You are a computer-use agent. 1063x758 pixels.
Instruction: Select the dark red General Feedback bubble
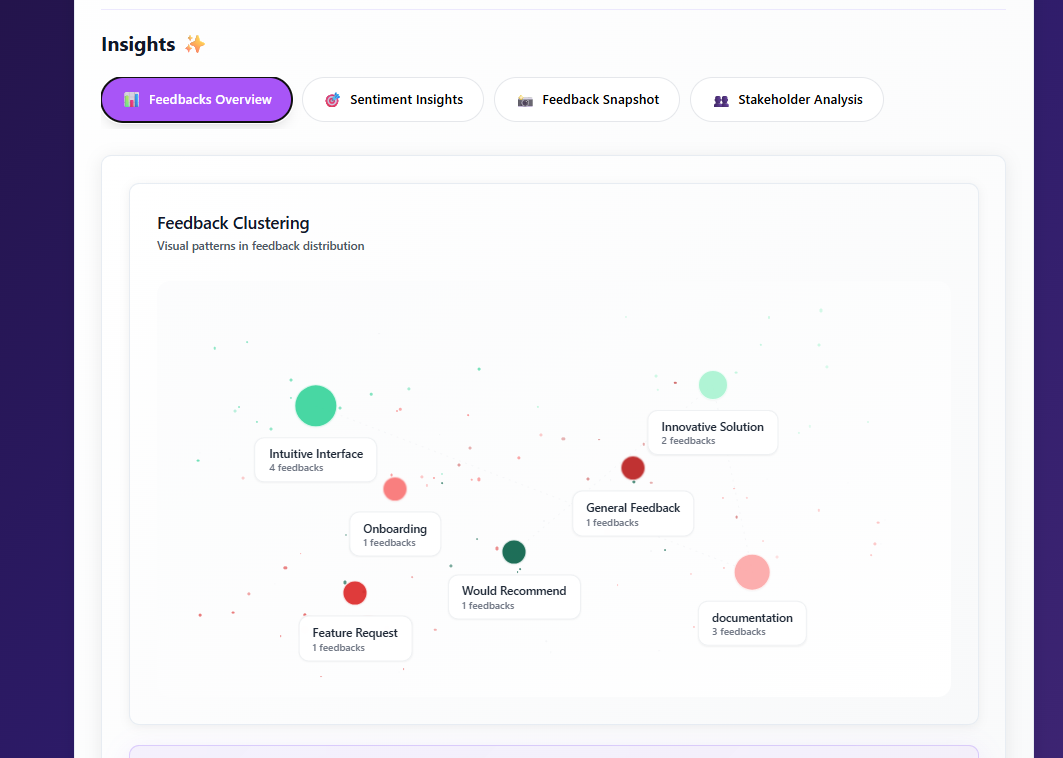pyautogui.click(x=633, y=468)
